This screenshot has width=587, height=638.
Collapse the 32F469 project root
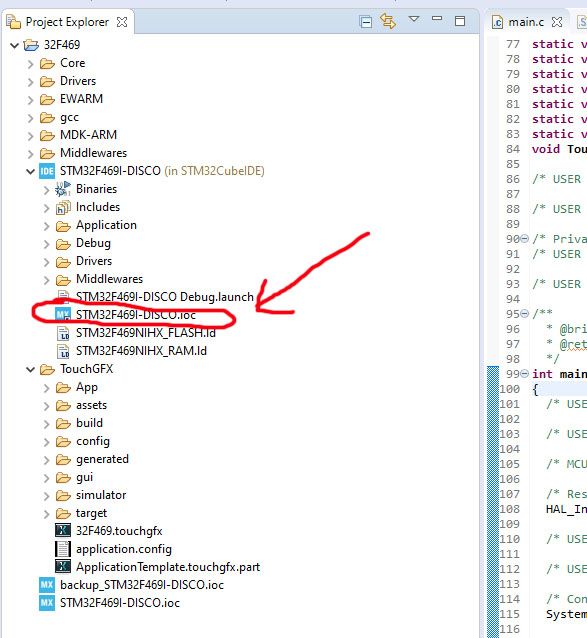click(x=14, y=45)
